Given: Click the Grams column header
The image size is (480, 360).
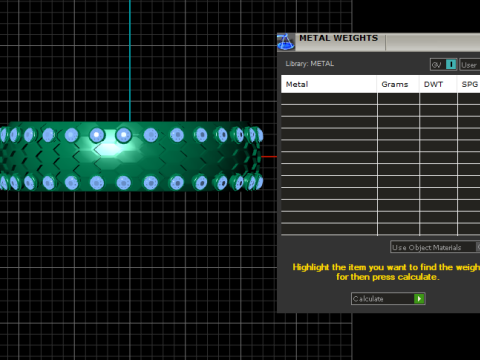Looking at the screenshot, I should [x=398, y=84].
